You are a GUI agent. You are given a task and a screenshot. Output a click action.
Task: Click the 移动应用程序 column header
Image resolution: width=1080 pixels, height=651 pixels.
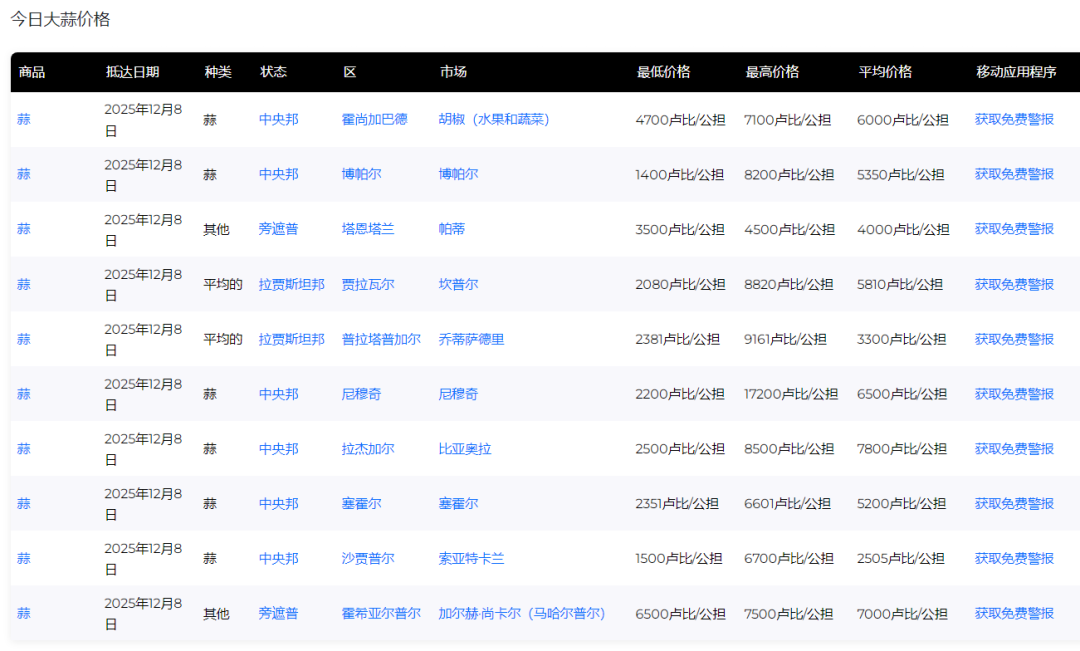tap(1016, 72)
